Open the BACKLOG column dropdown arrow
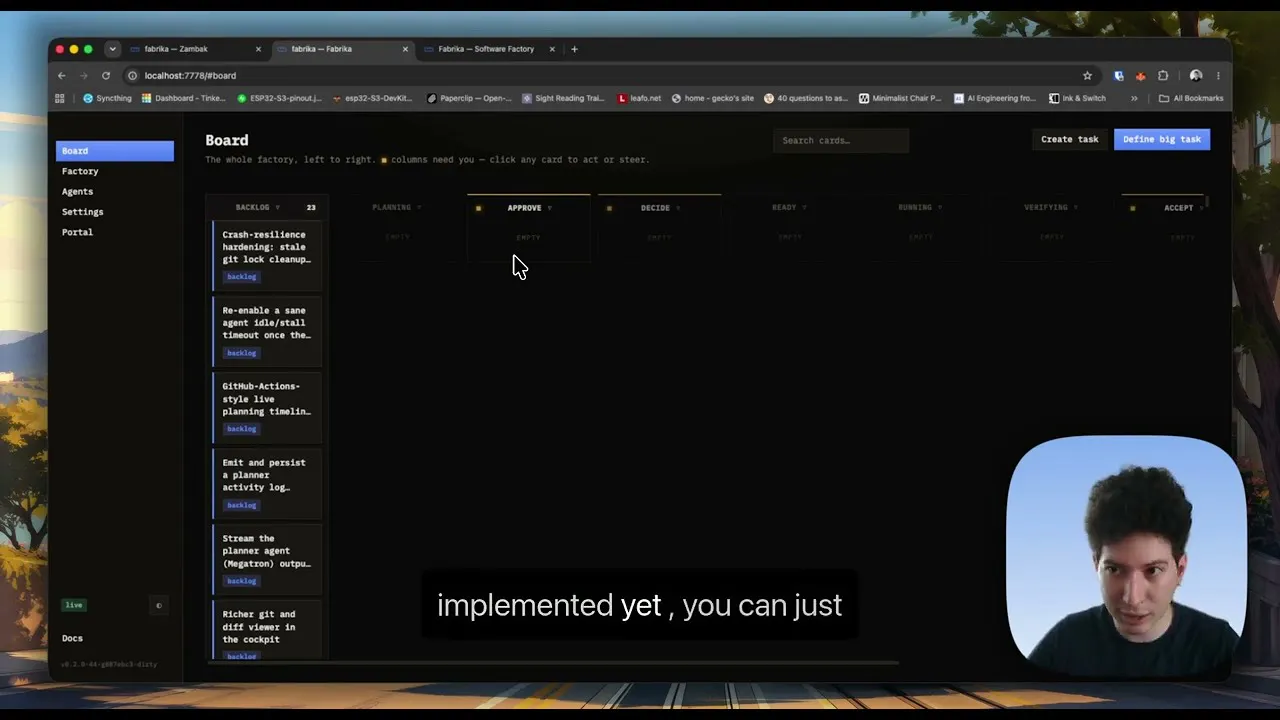Image resolution: width=1280 pixels, height=720 pixels. pos(277,208)
